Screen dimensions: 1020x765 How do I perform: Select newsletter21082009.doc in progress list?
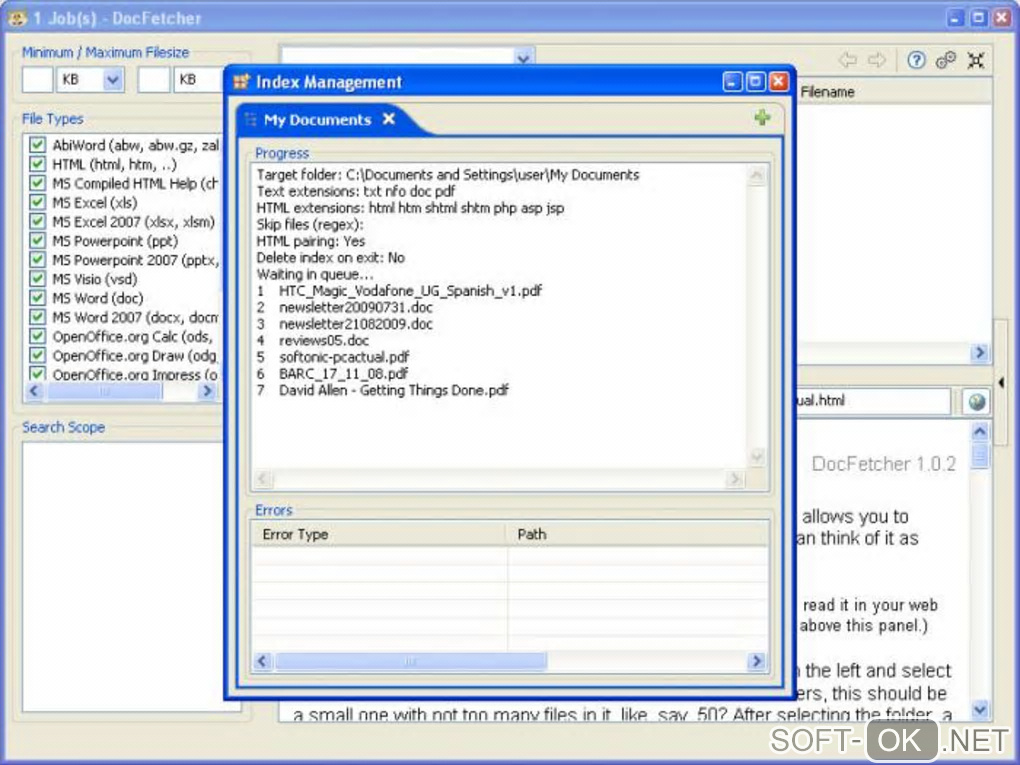coord(355,324)
